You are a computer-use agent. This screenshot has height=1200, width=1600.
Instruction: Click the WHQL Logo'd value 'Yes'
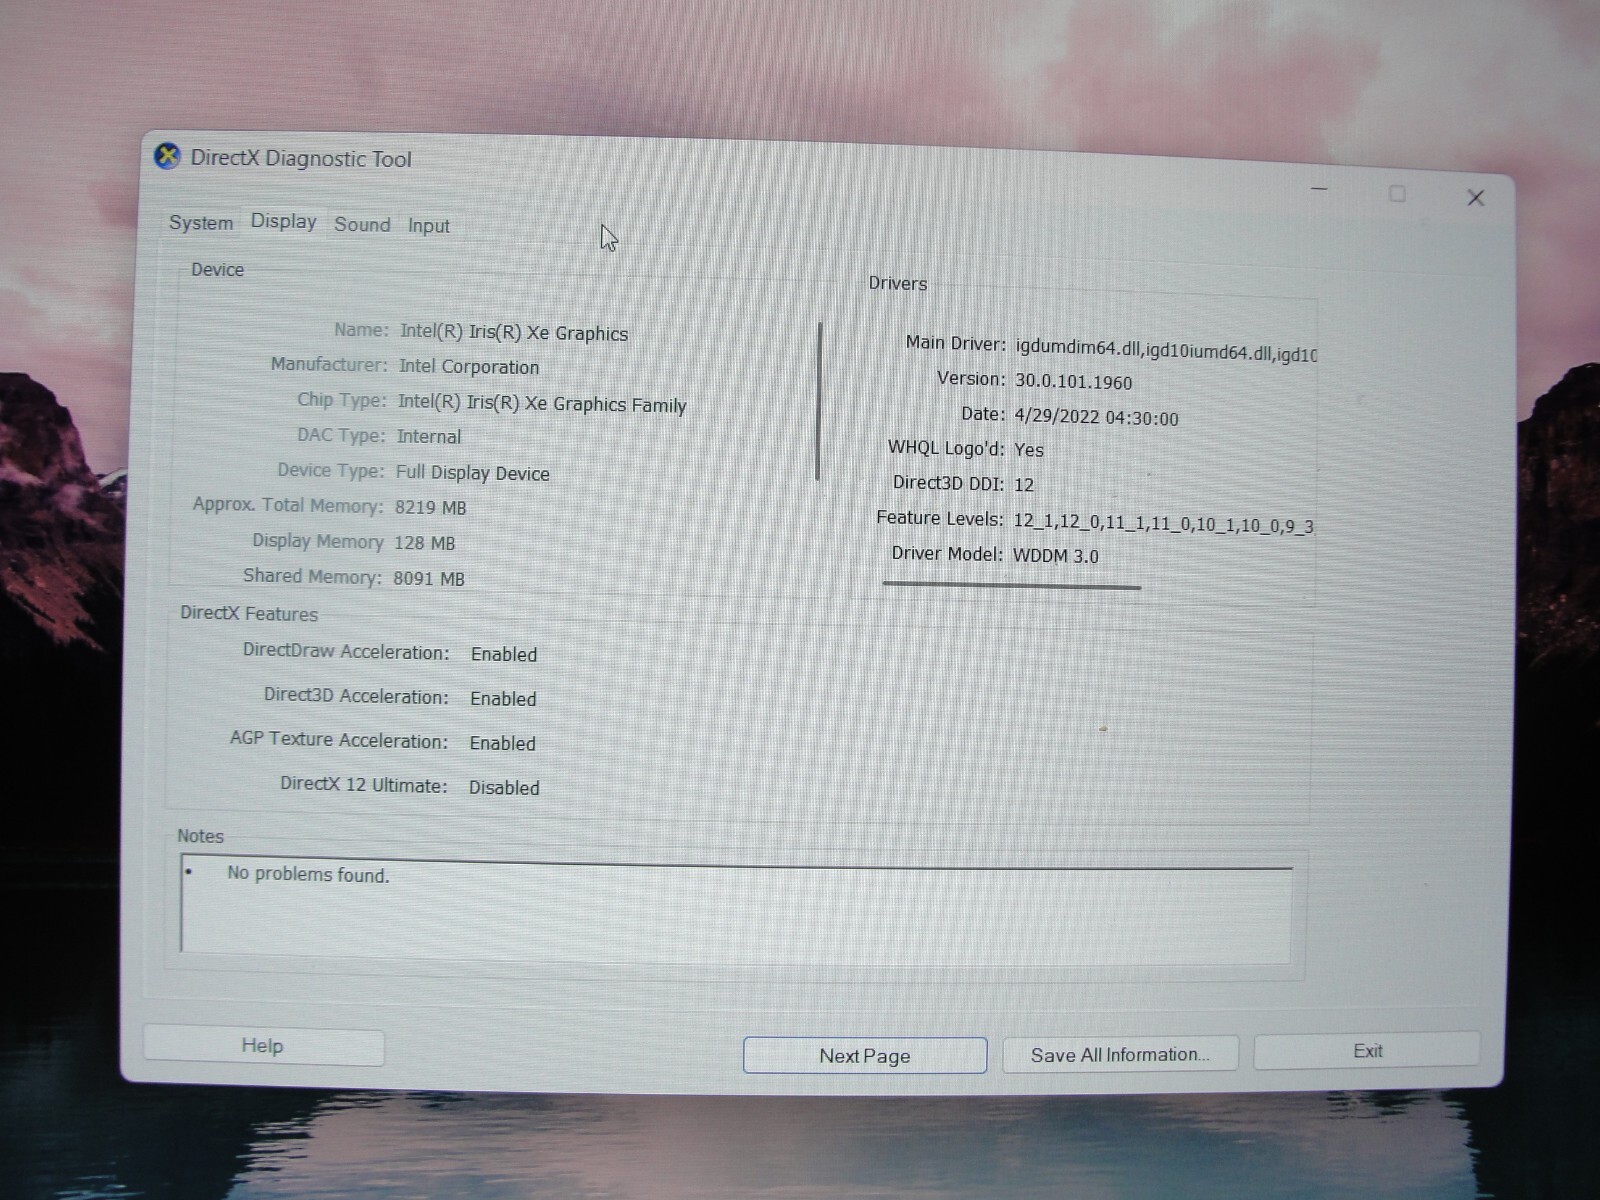pyautogui.click(x=1029, y=451)
